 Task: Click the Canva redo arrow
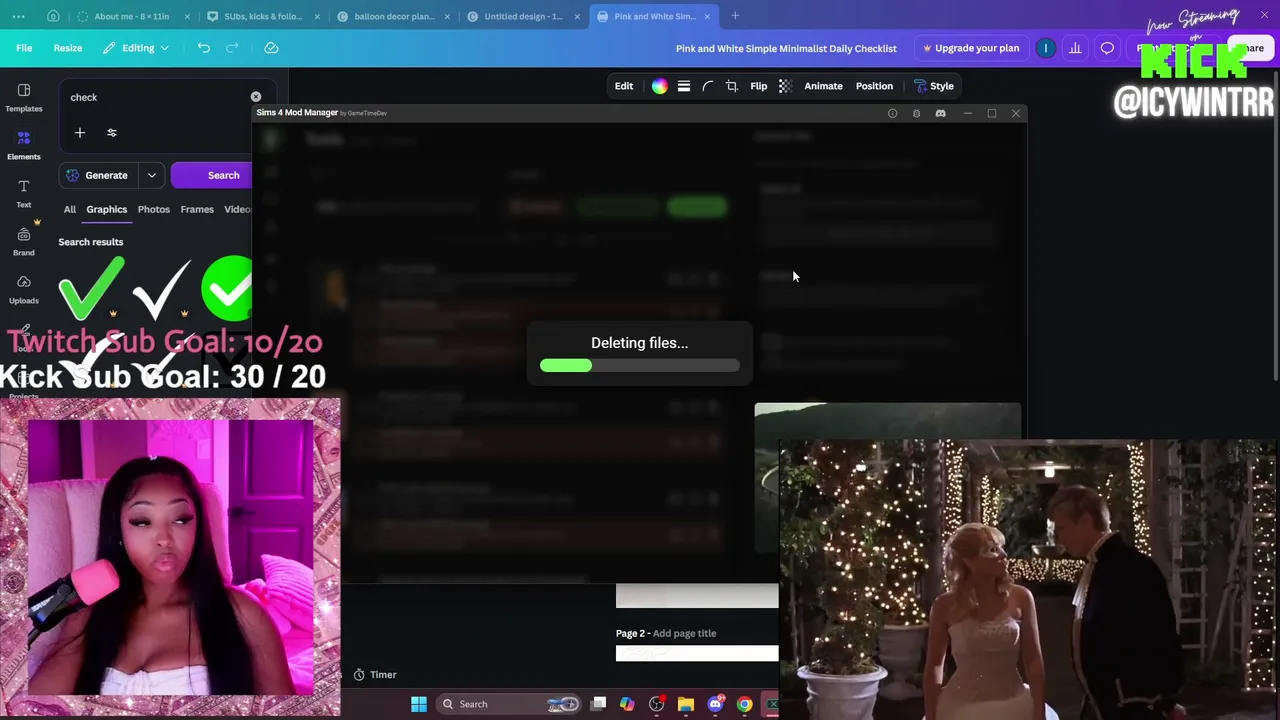pos(232,48)
